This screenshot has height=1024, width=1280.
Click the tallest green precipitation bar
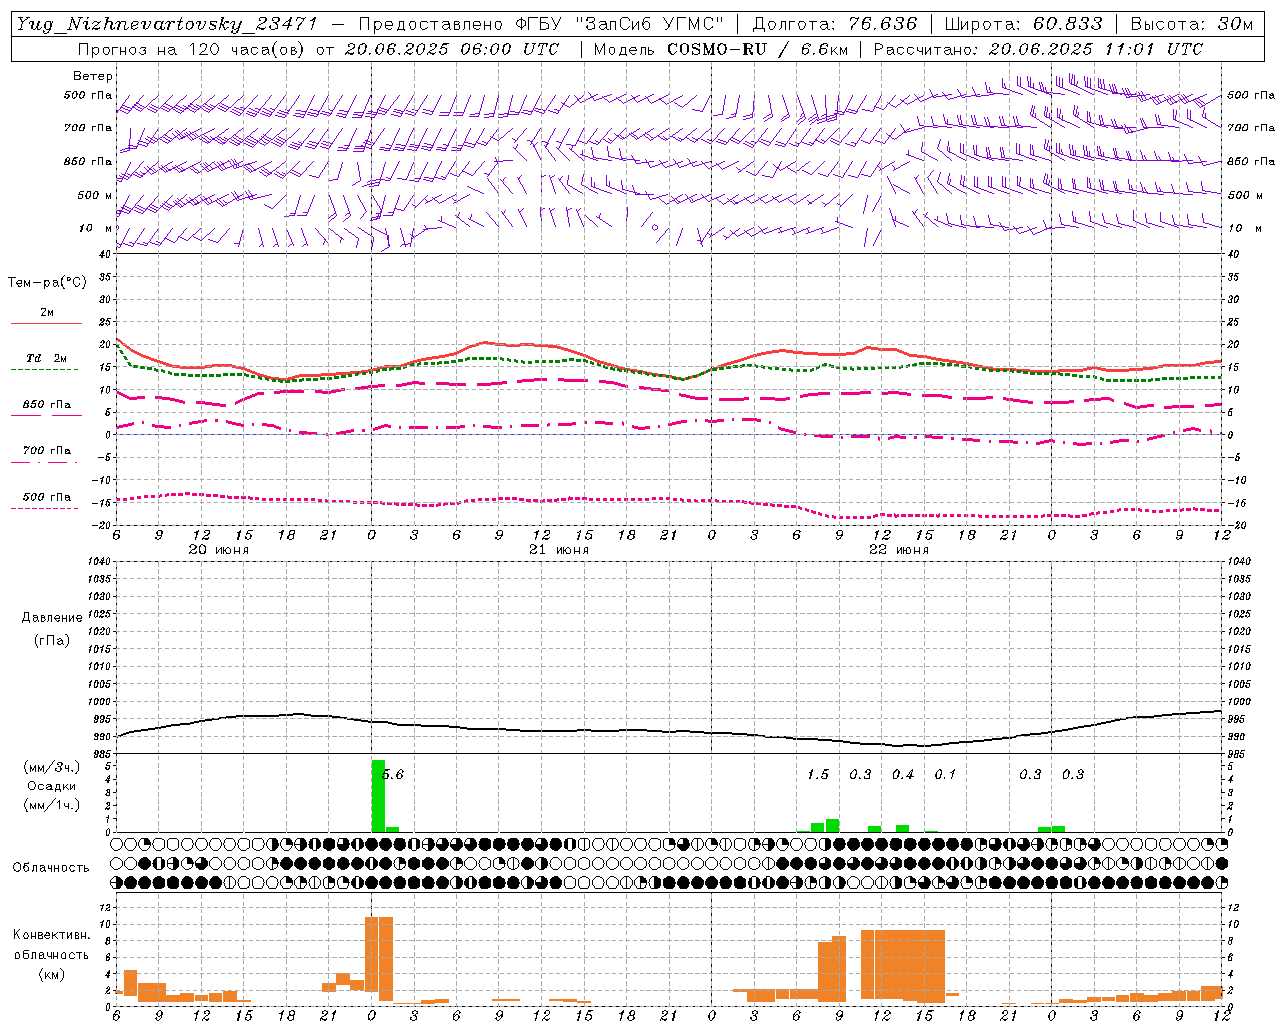pos(378,796)
